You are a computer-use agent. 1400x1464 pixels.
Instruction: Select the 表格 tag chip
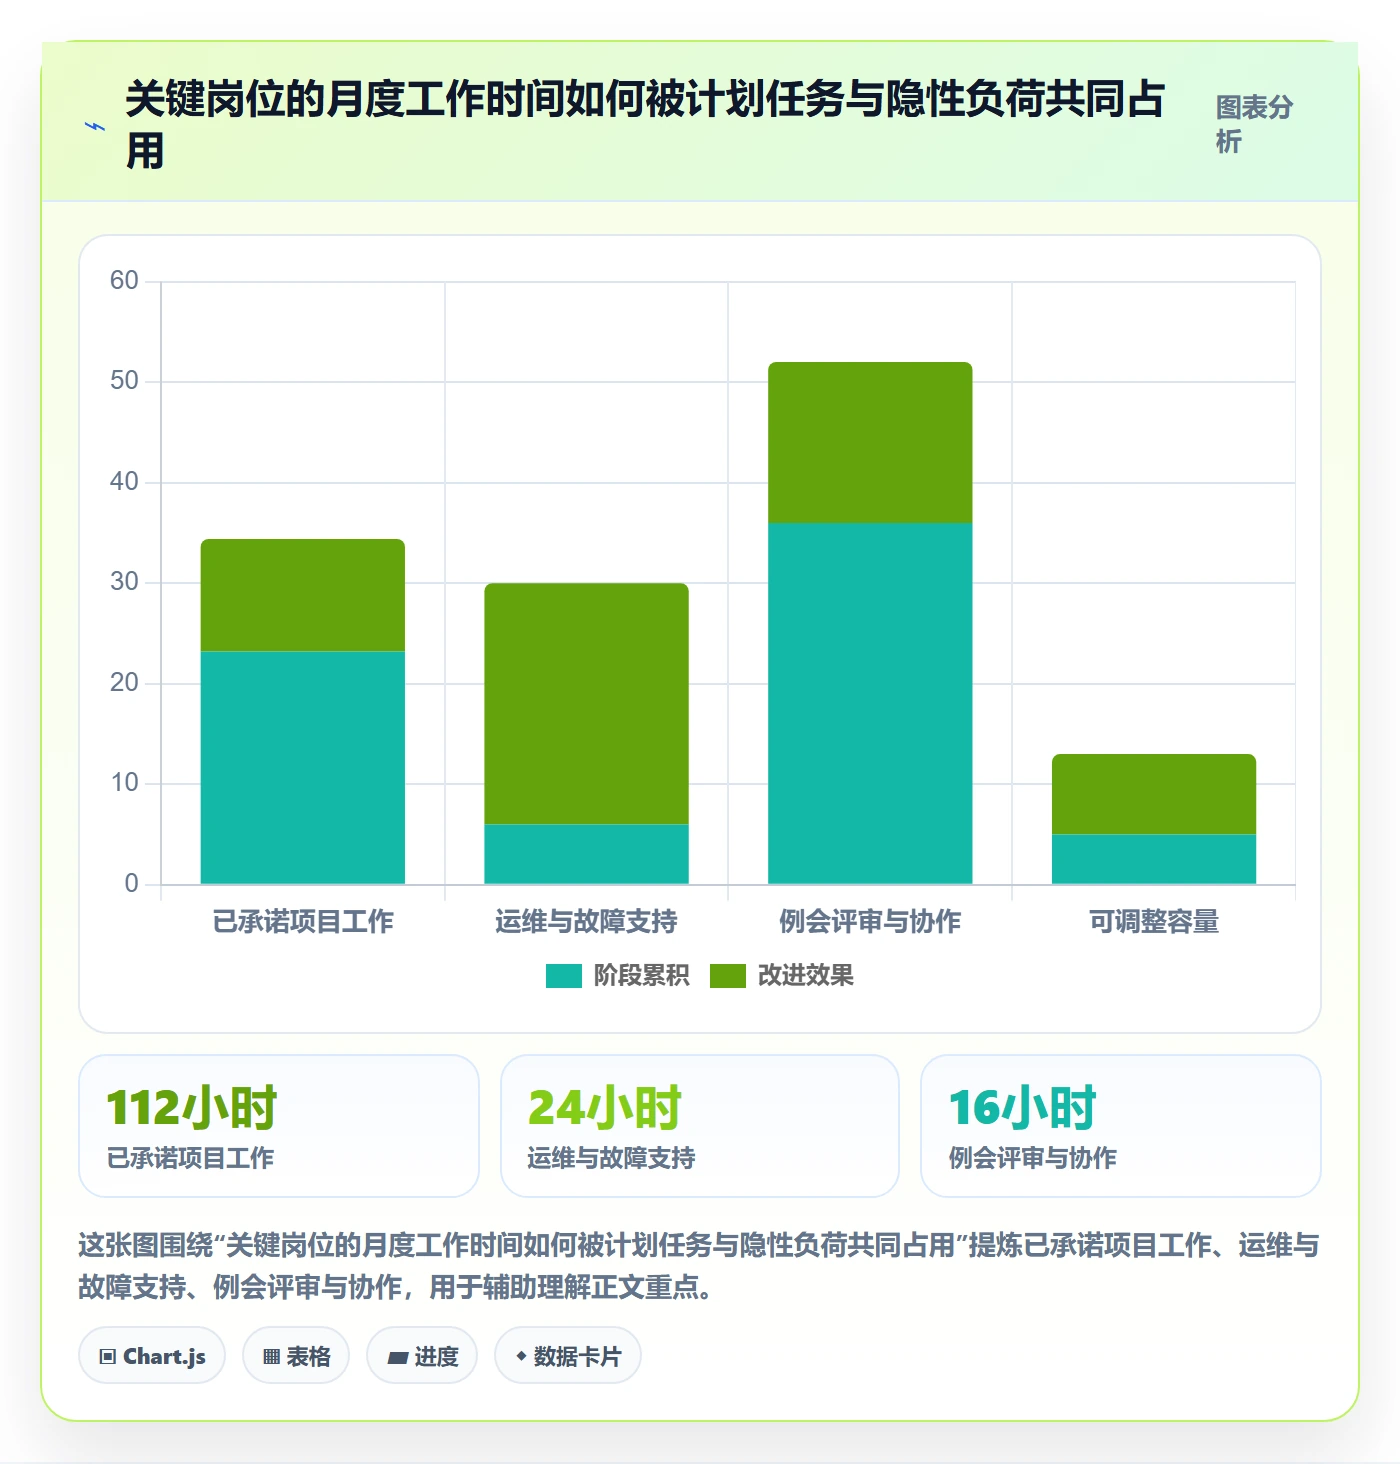coord(296,1356)
